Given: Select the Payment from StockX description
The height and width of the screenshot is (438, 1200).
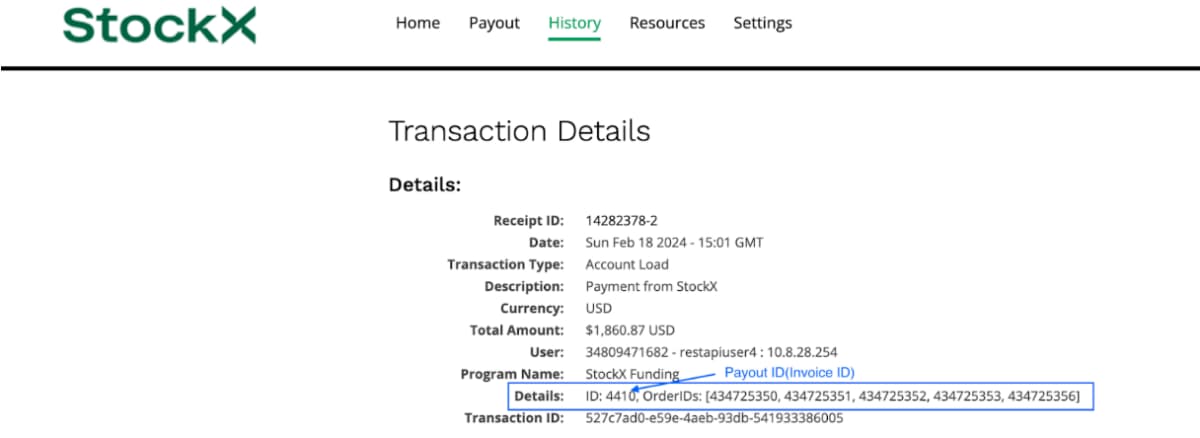Looking at the screenshot, I should (651, 287).
